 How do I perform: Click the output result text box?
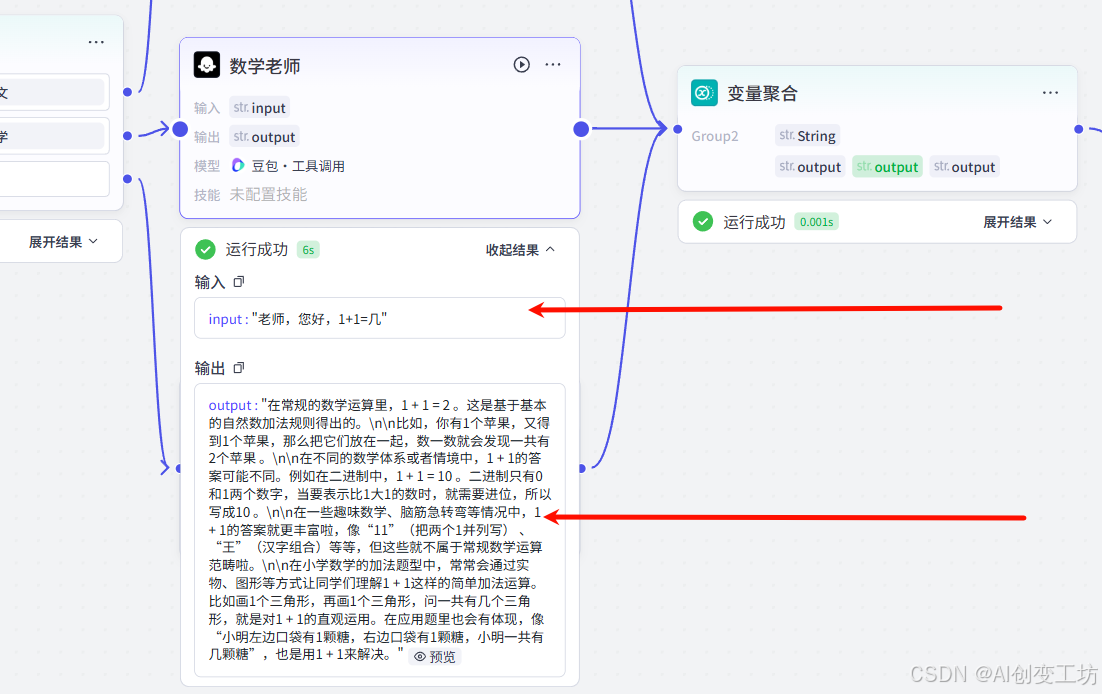click(380, 530)
